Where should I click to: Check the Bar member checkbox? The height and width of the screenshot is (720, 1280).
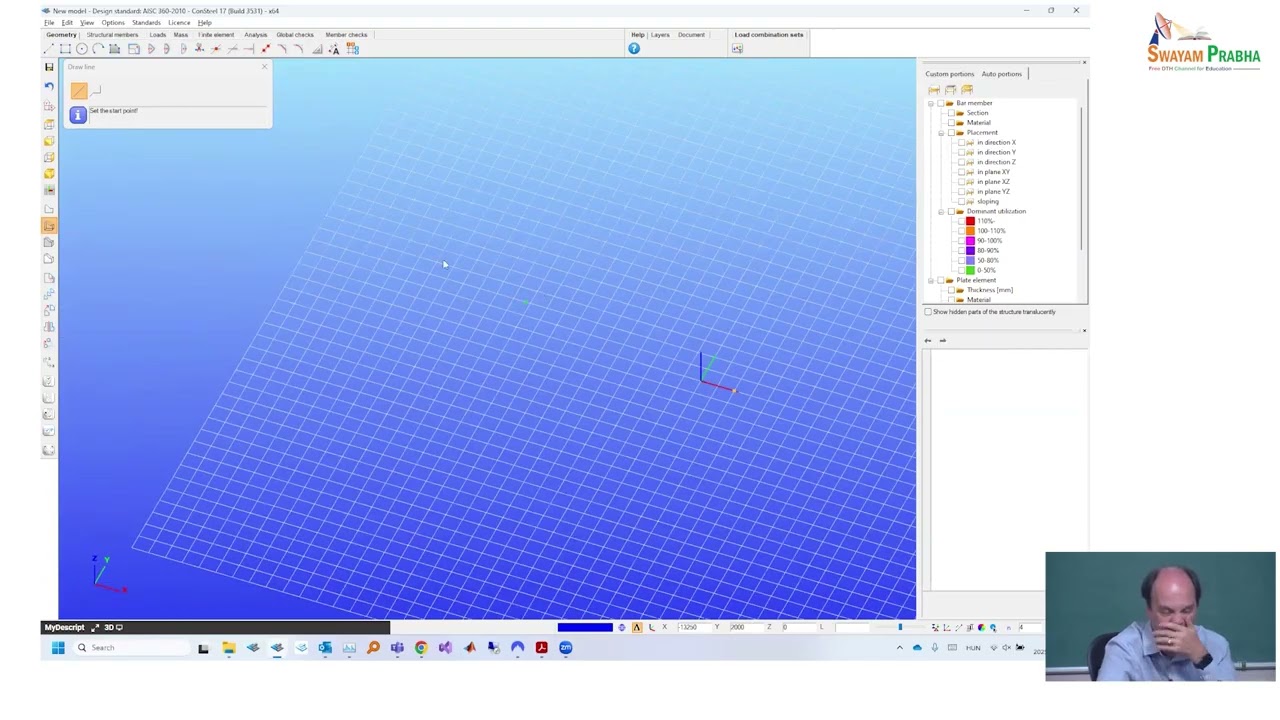pyautogui.click(x=940, y=103)
